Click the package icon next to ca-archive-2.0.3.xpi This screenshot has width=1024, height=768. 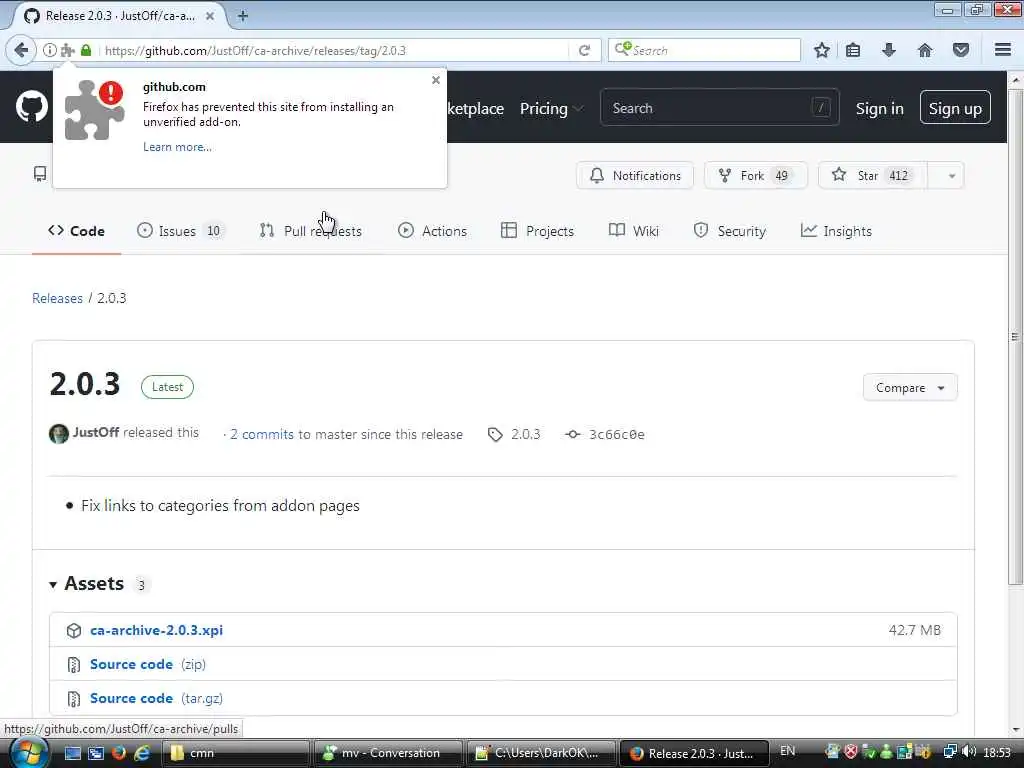point(74,630)
